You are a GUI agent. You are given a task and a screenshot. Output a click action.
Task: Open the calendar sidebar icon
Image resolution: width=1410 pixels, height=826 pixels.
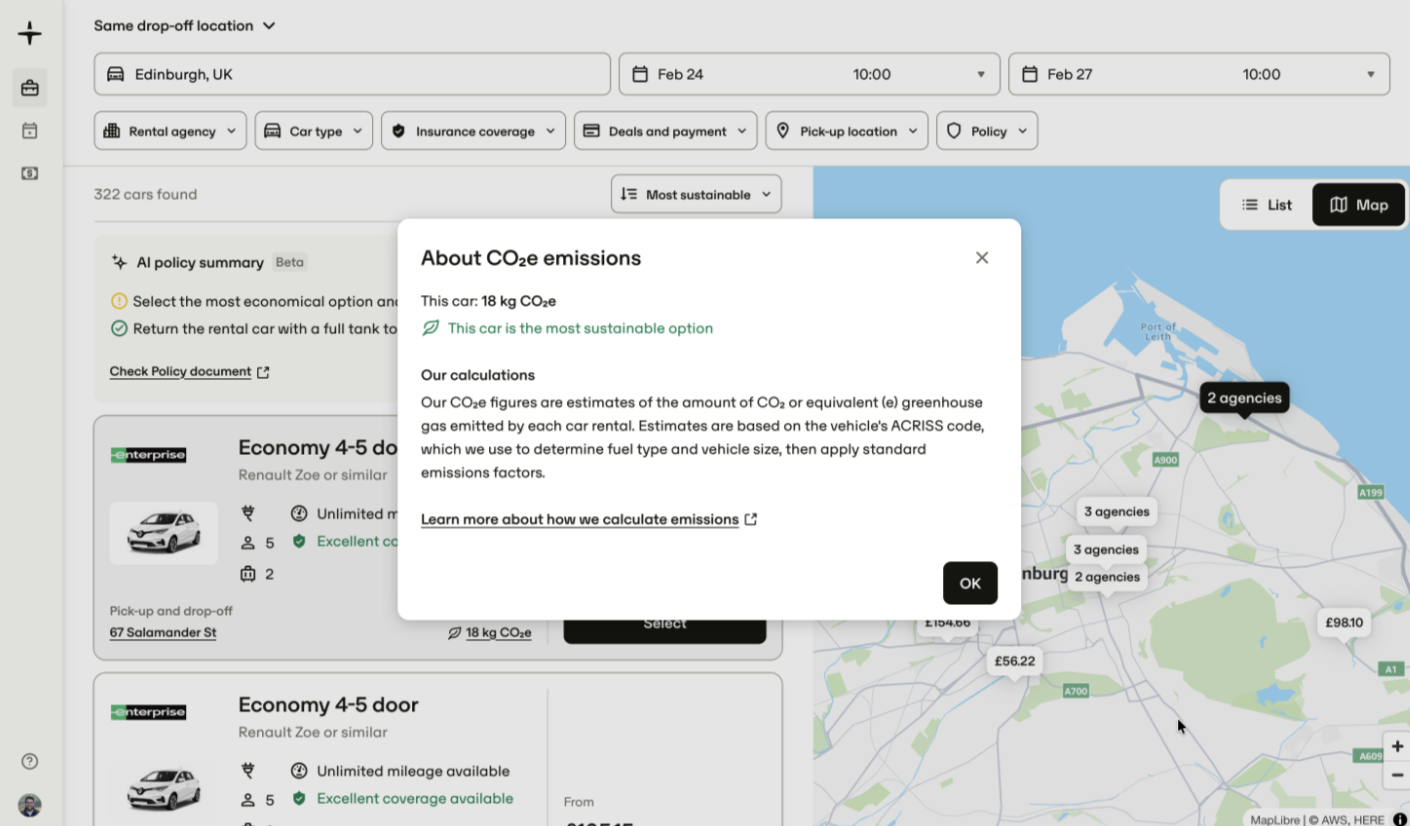tap(30, 131)
